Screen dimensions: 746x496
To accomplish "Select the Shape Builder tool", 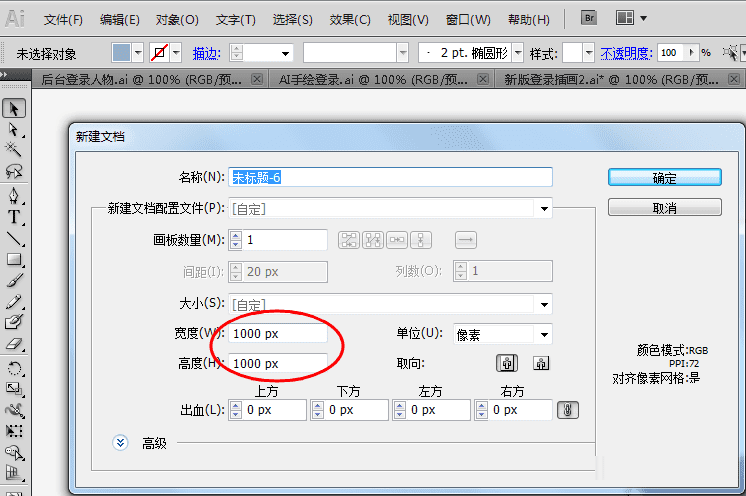I will click(14, 452).
